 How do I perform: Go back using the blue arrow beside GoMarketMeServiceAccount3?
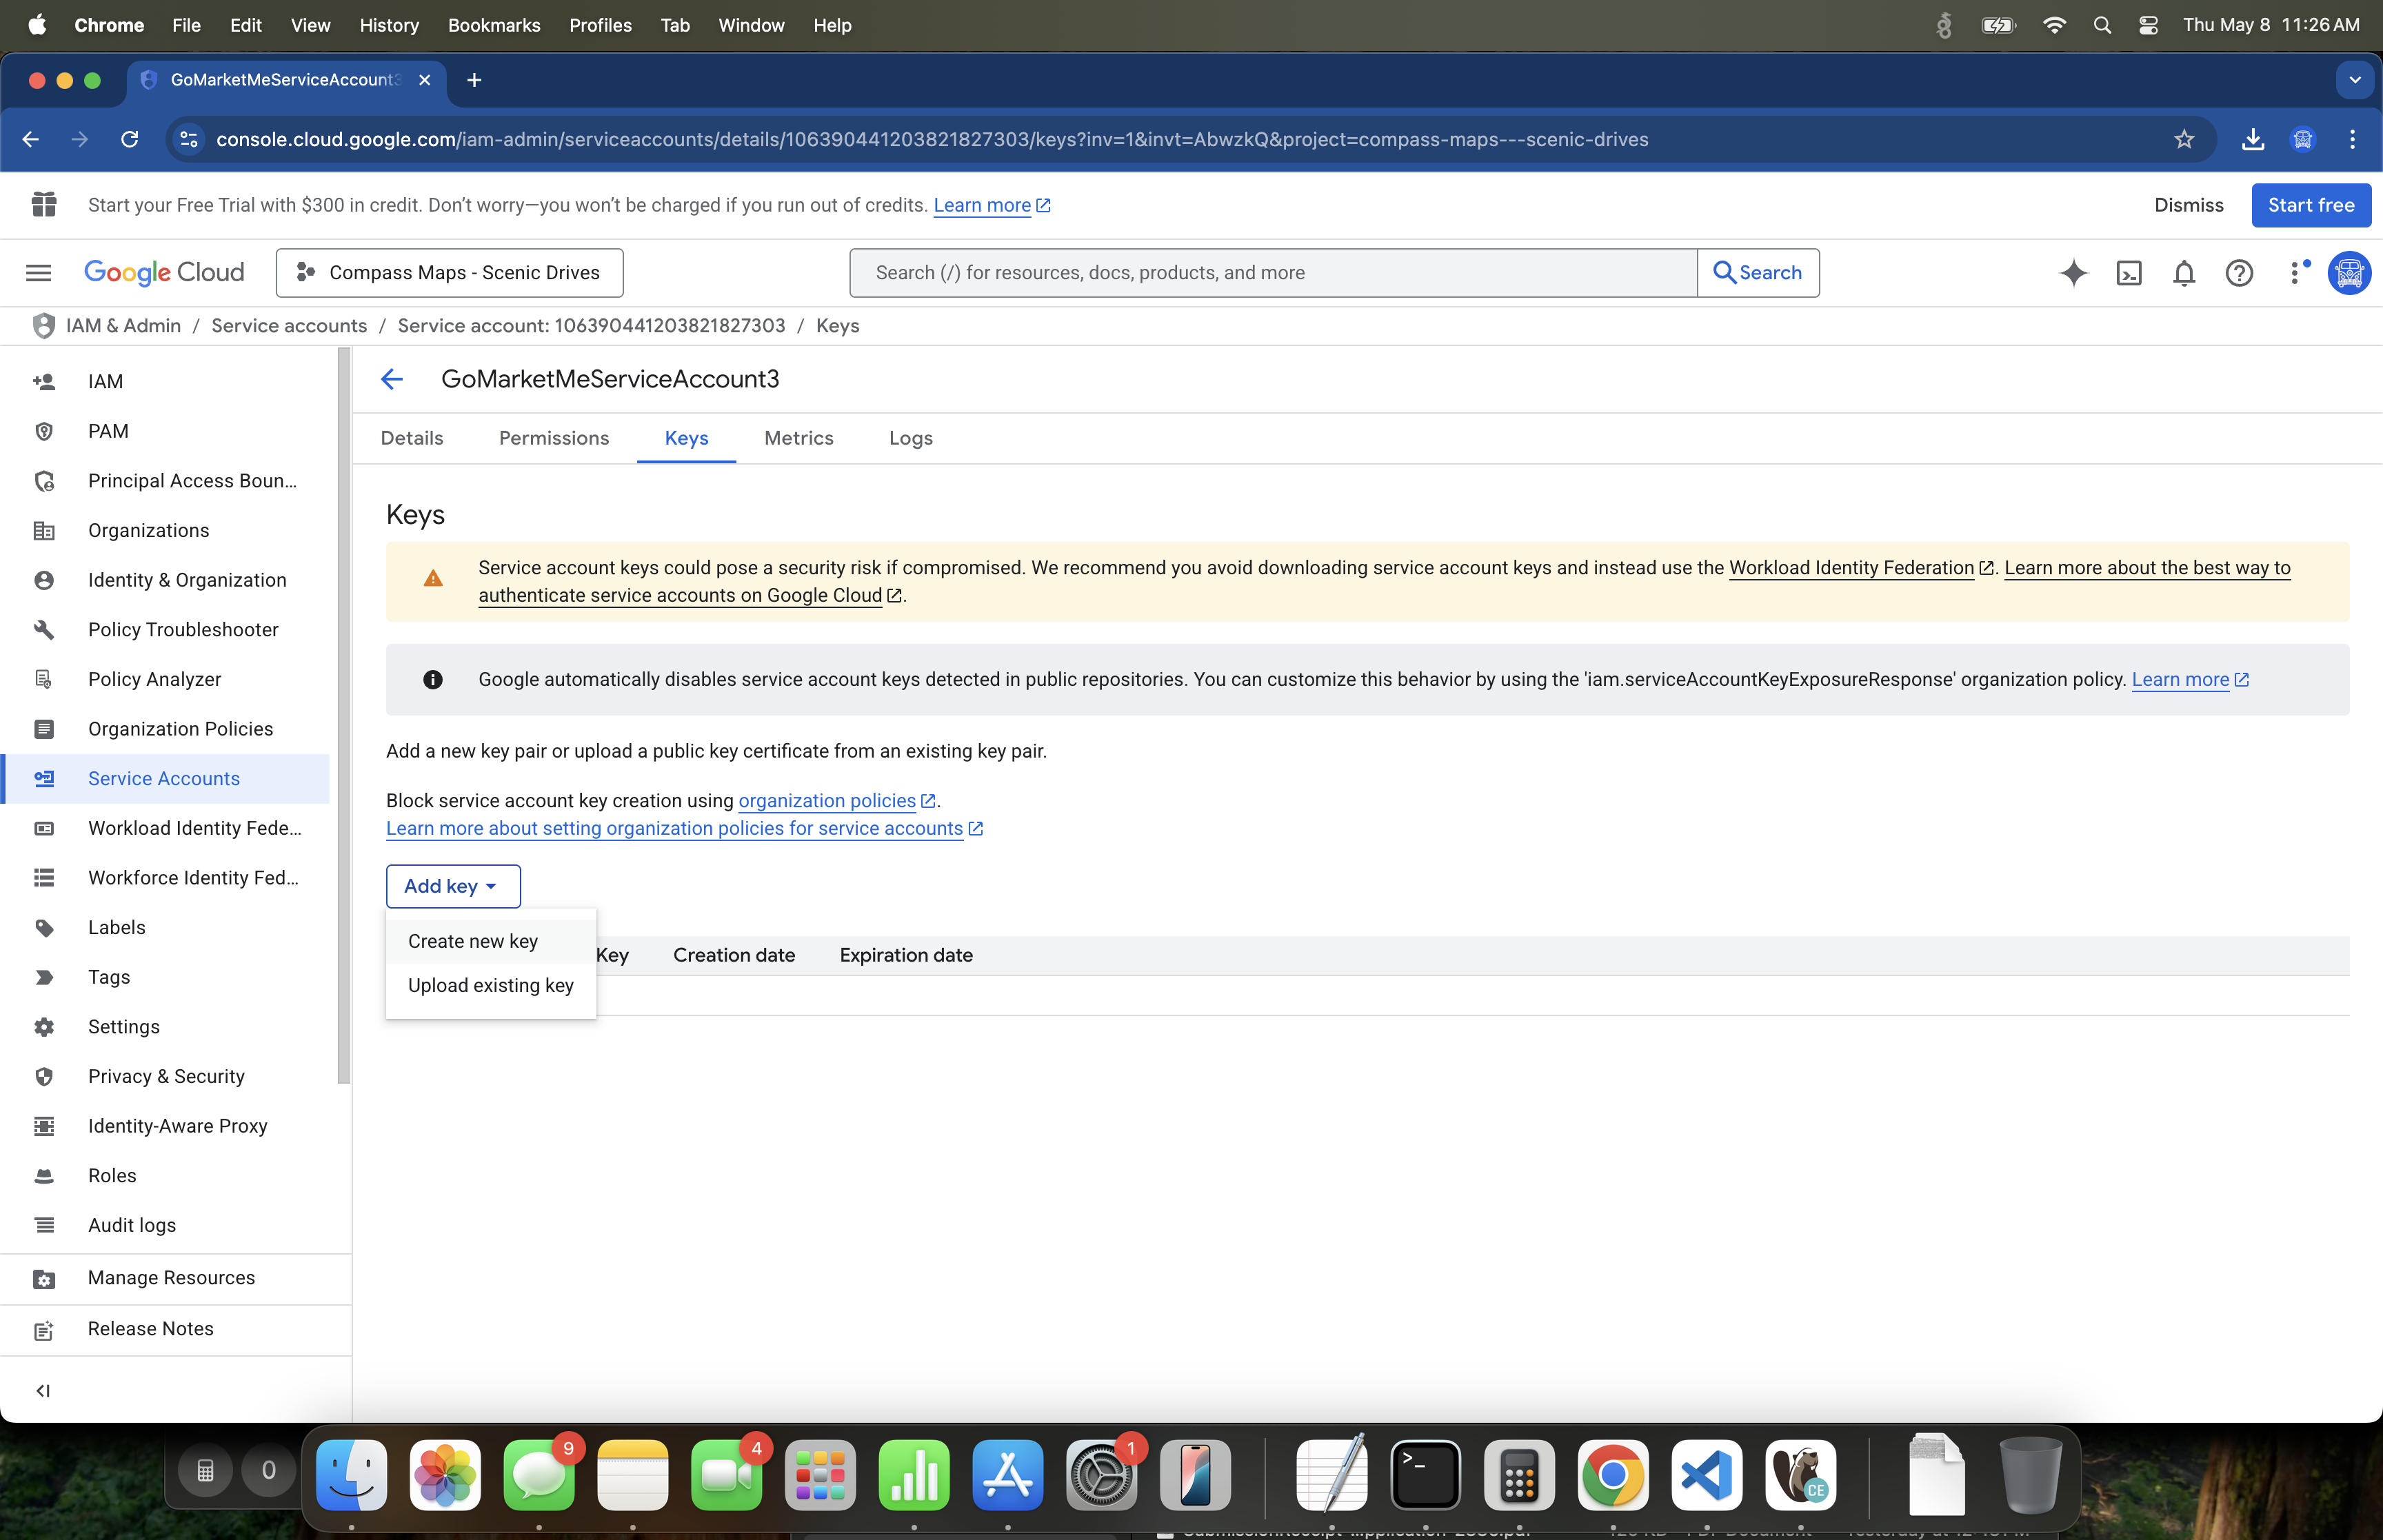(391, 379)
